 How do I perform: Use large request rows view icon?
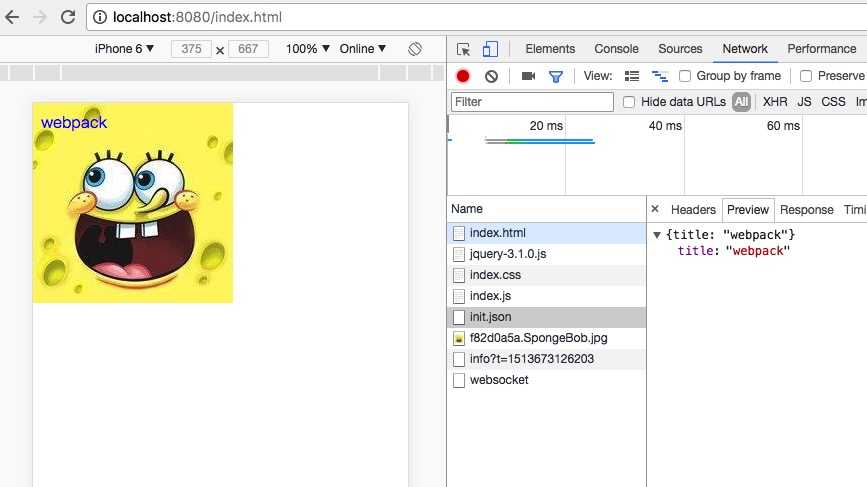(x=631, y=76)
